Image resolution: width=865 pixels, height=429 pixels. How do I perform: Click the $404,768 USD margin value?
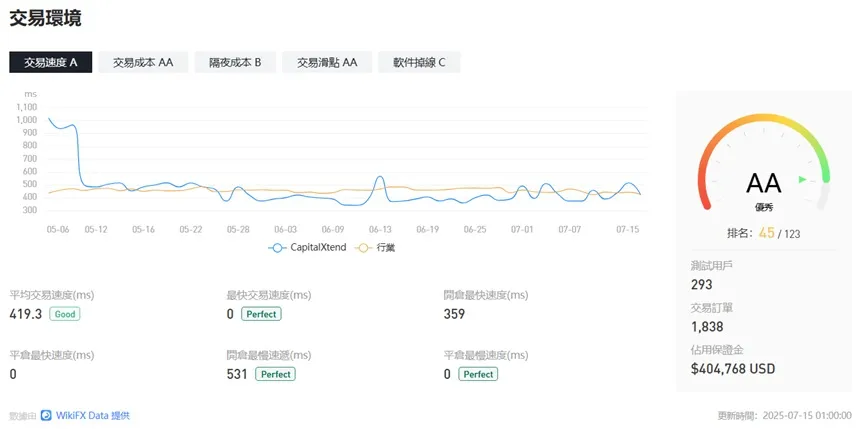tap(733, 368)
